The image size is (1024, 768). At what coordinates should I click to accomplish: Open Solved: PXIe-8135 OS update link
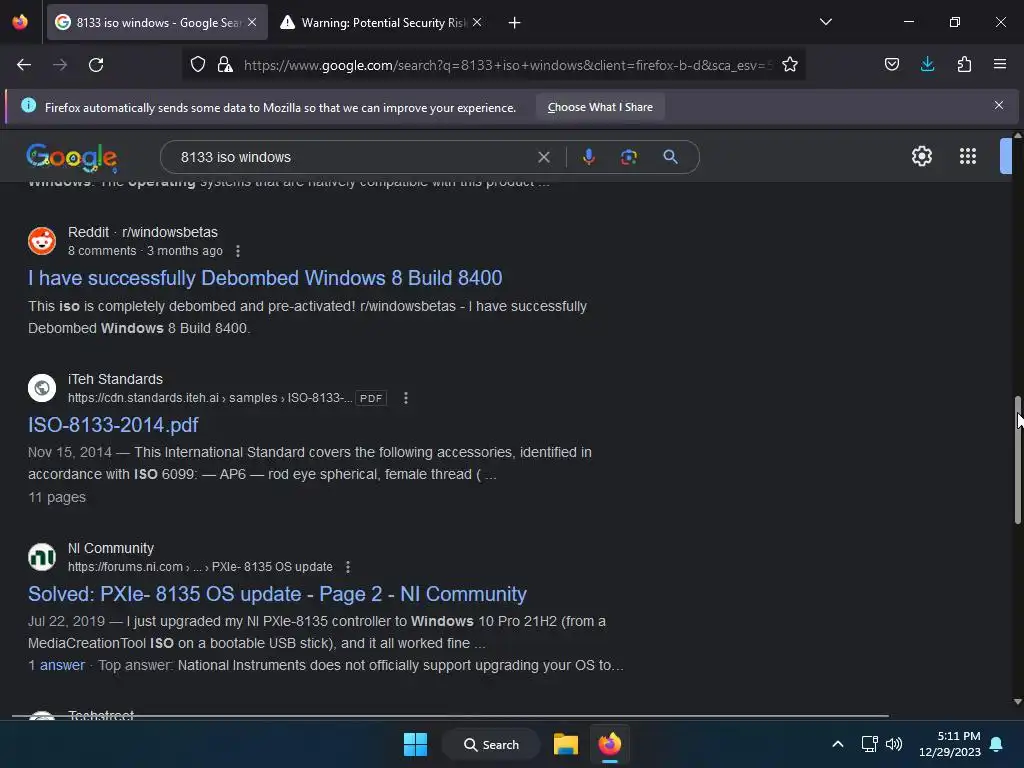[278, 594]
